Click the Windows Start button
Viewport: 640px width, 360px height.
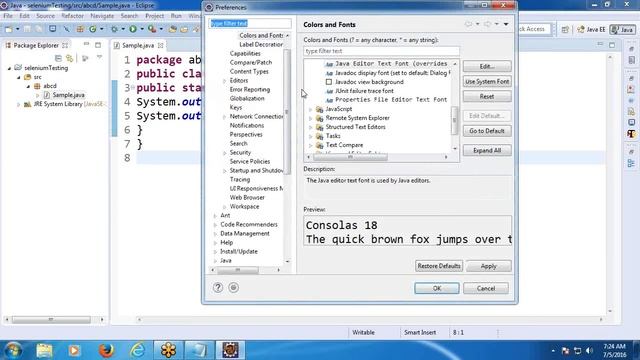pos(13,350)
